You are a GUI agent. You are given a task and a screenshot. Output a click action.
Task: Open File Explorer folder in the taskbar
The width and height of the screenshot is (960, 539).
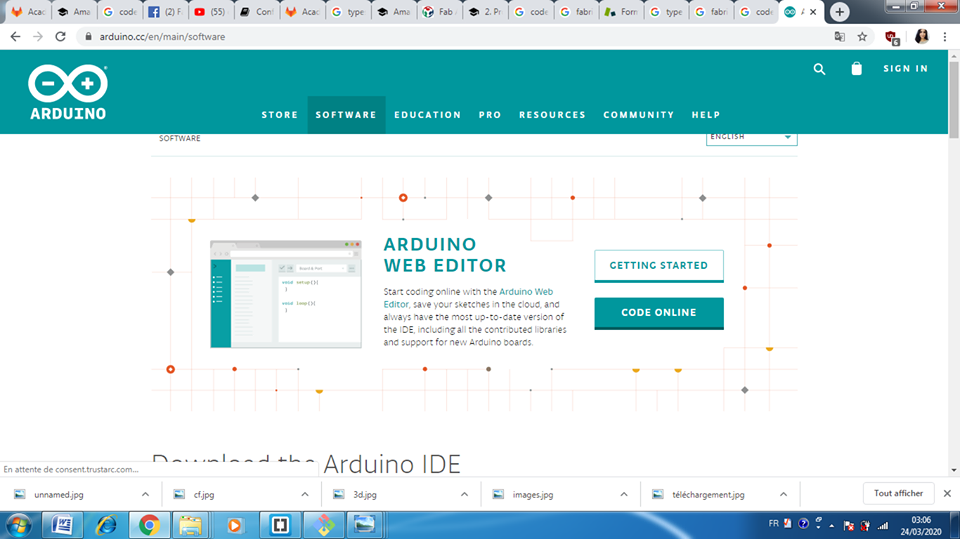click(190, 525)
